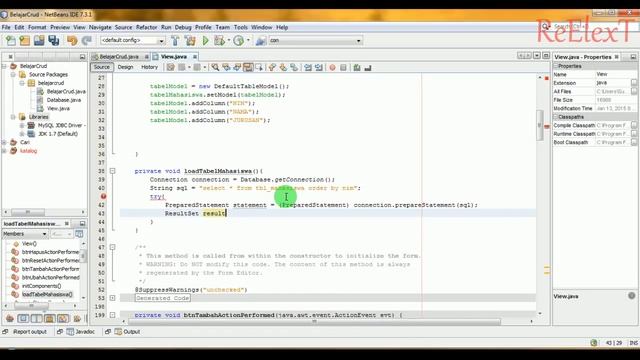Image resolution: width=640 pixels, height=360 pixels.
Task: Click error marker on line 41
Action: point(103,196)
